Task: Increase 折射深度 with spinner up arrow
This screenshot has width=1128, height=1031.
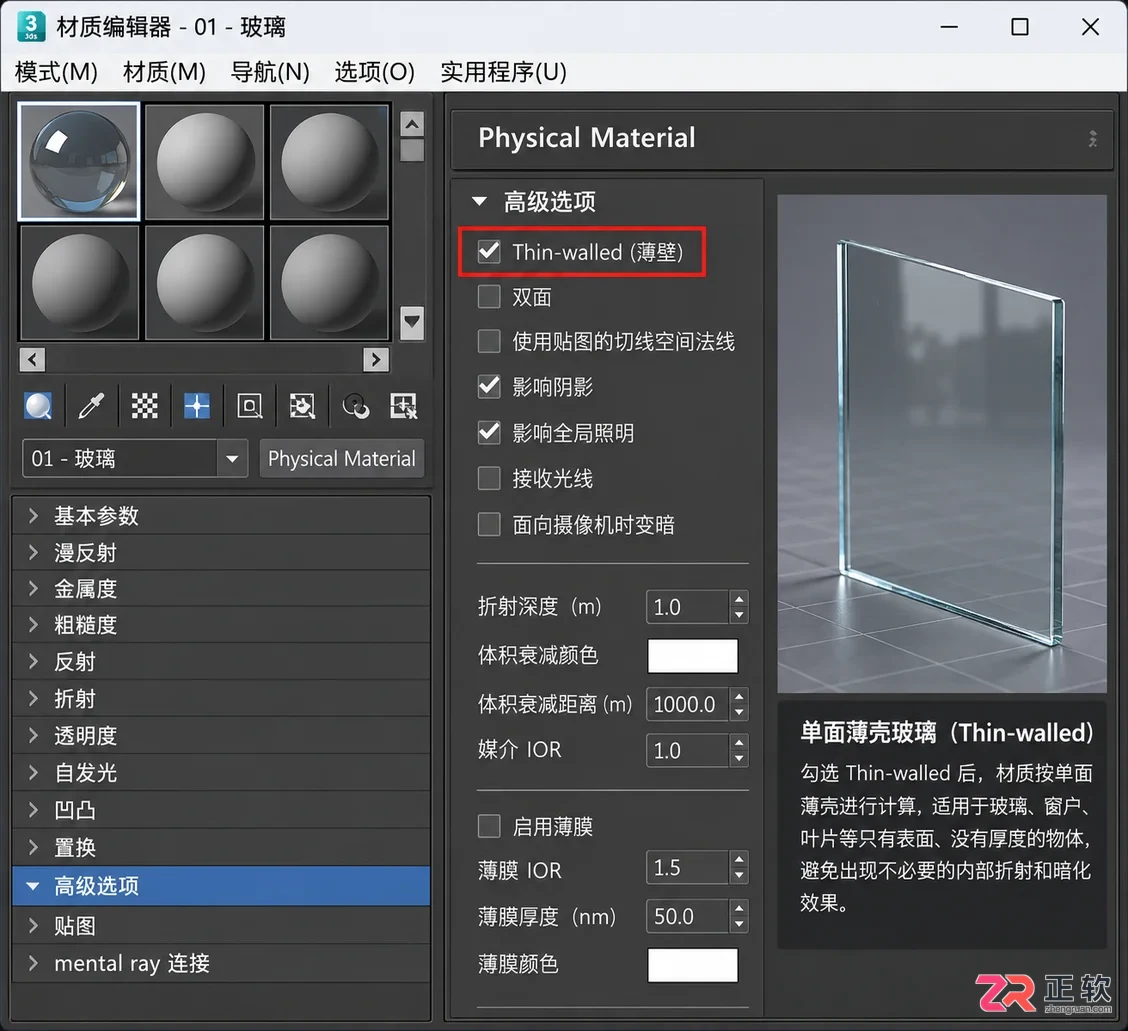Action: coord(739,599)
